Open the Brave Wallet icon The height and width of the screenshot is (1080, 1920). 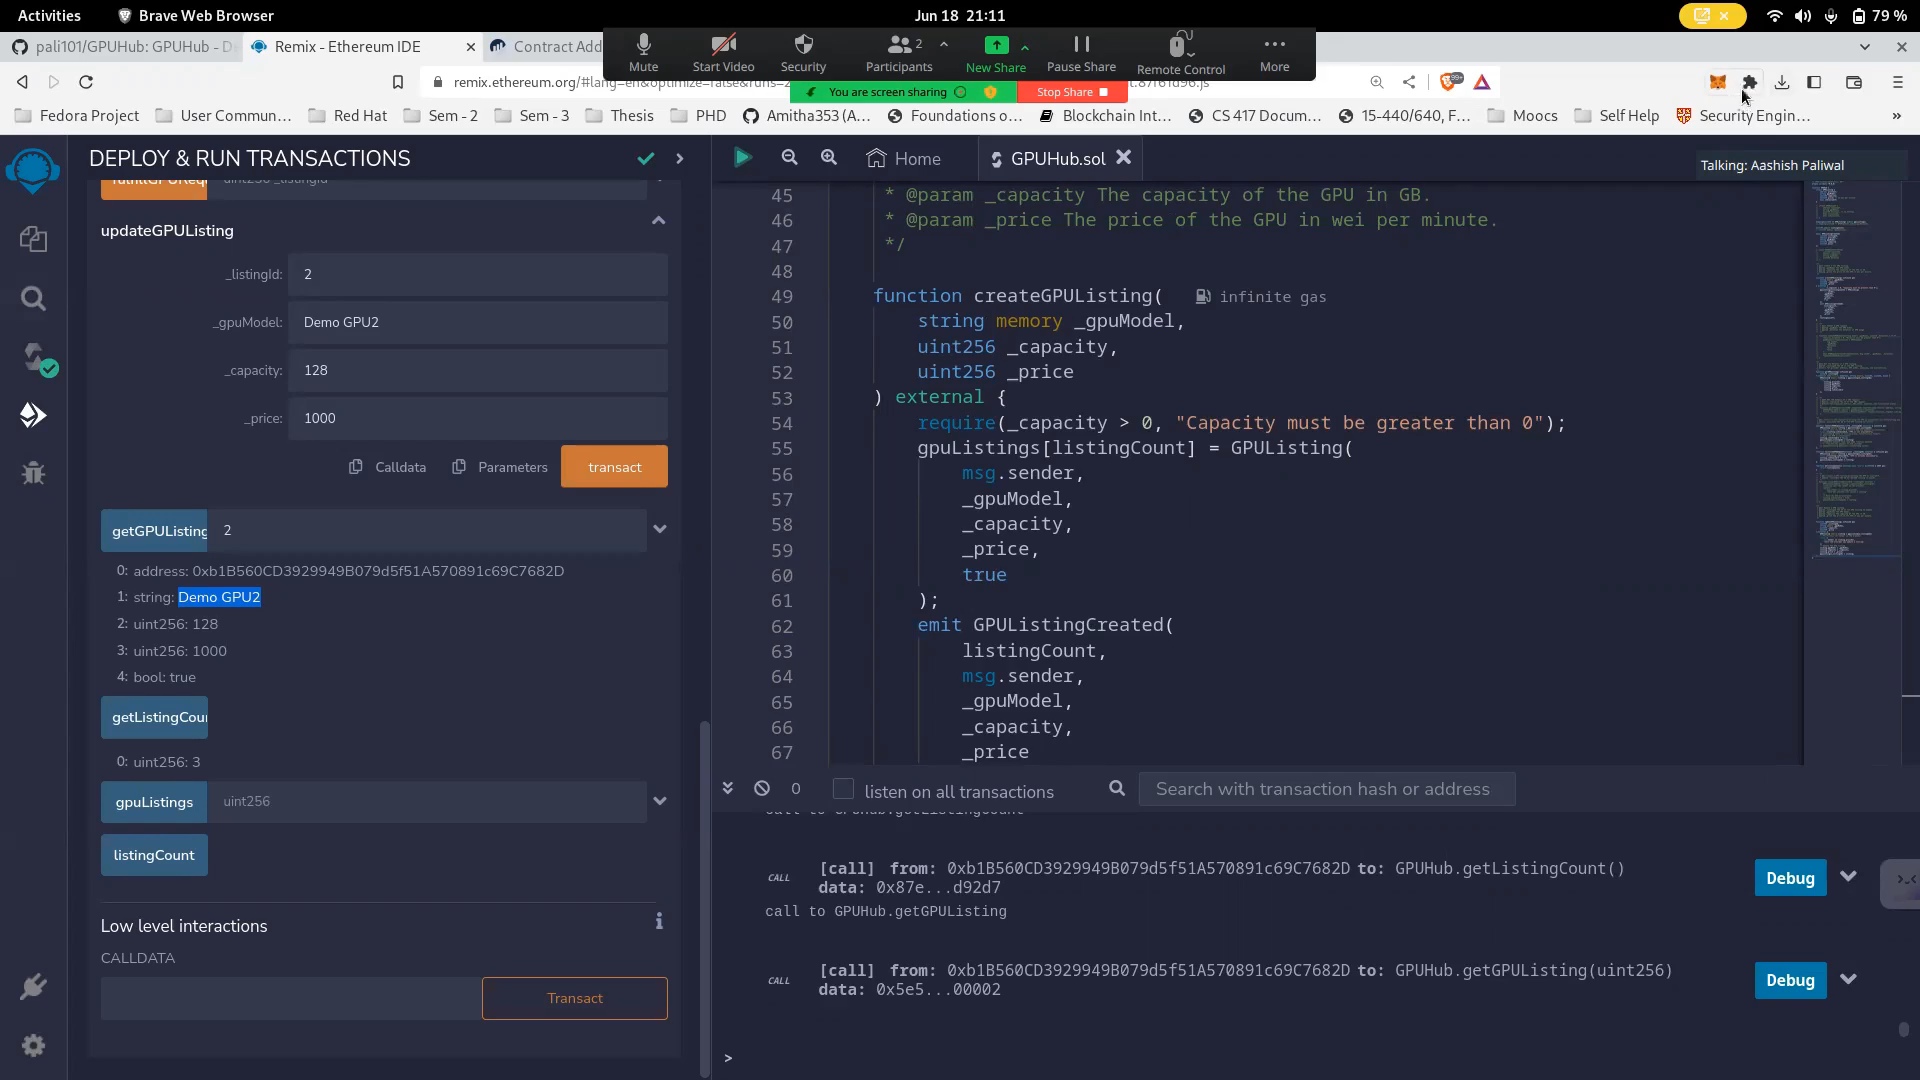click(1853, 82)
